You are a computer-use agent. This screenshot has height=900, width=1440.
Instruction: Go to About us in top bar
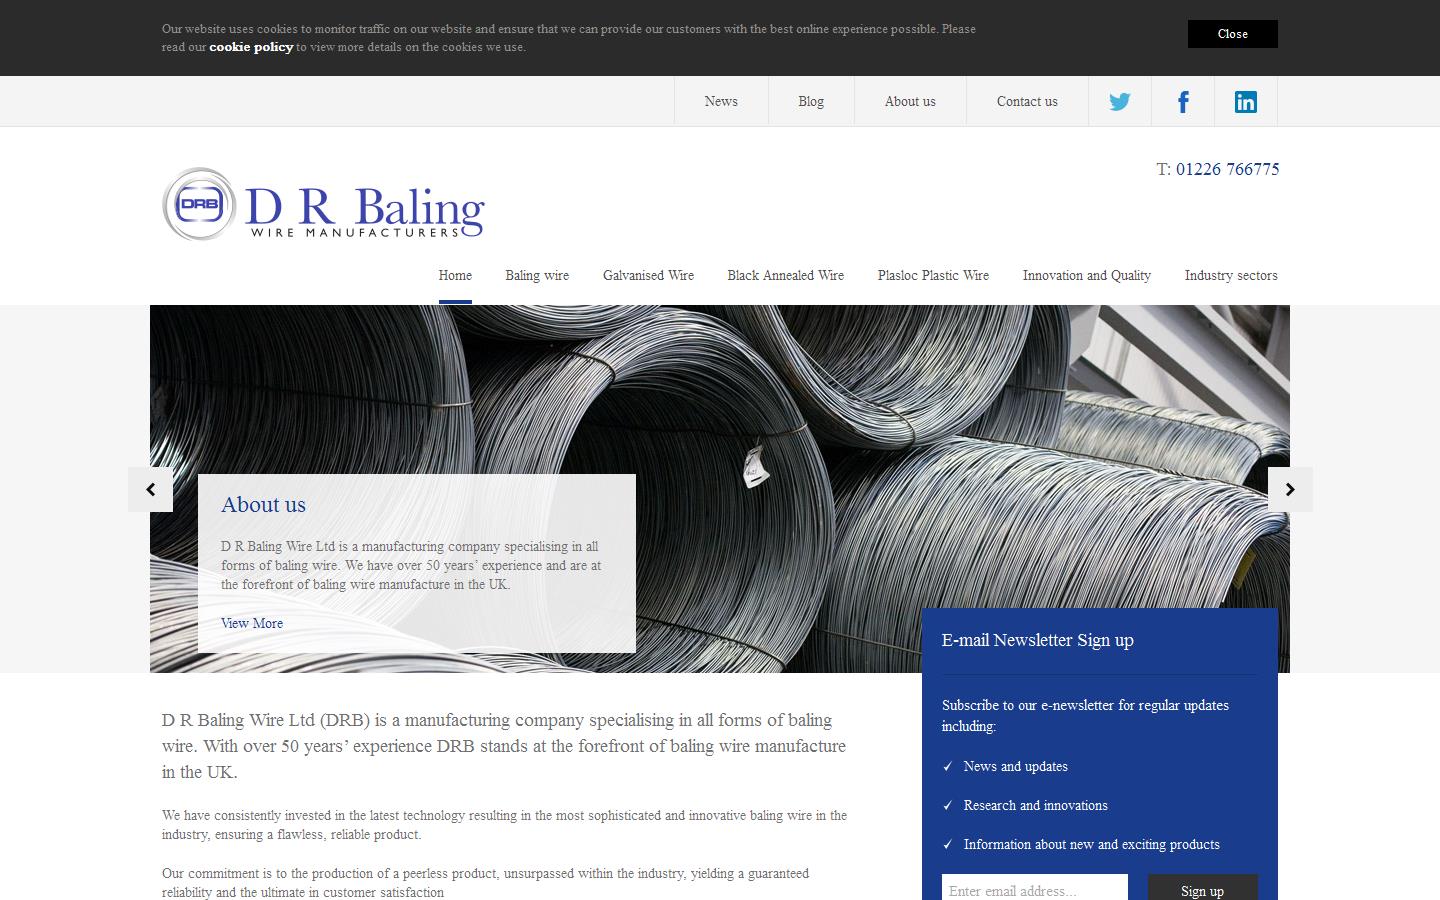(x=910, y=101)
